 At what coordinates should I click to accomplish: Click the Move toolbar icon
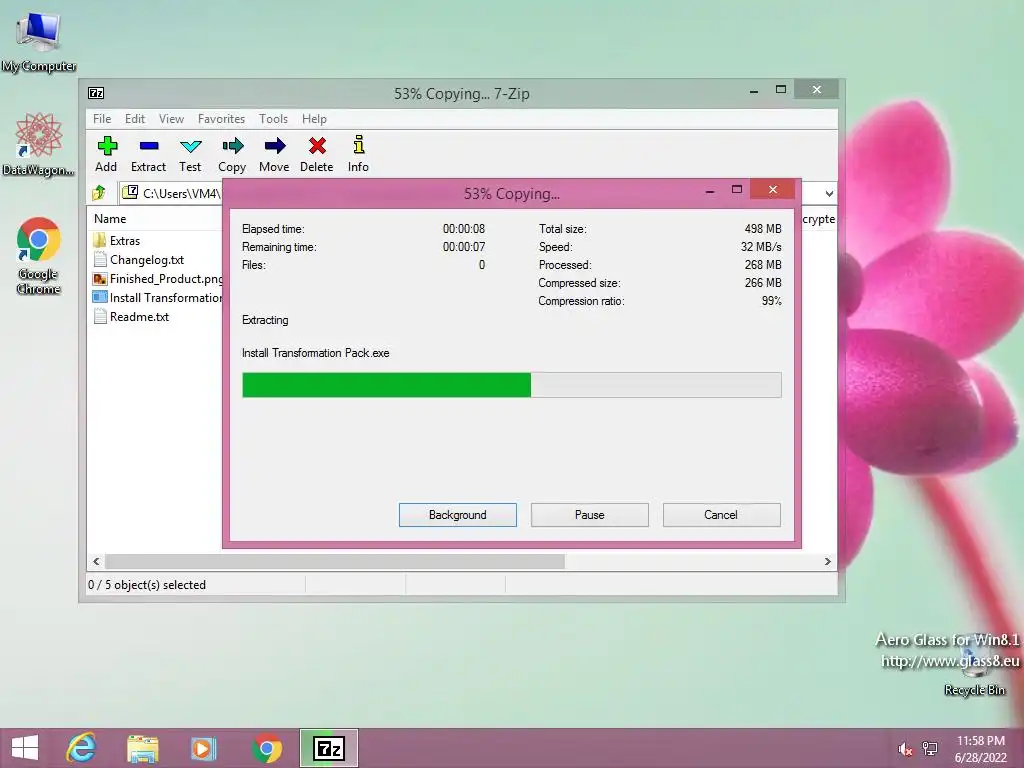point(274,154)
